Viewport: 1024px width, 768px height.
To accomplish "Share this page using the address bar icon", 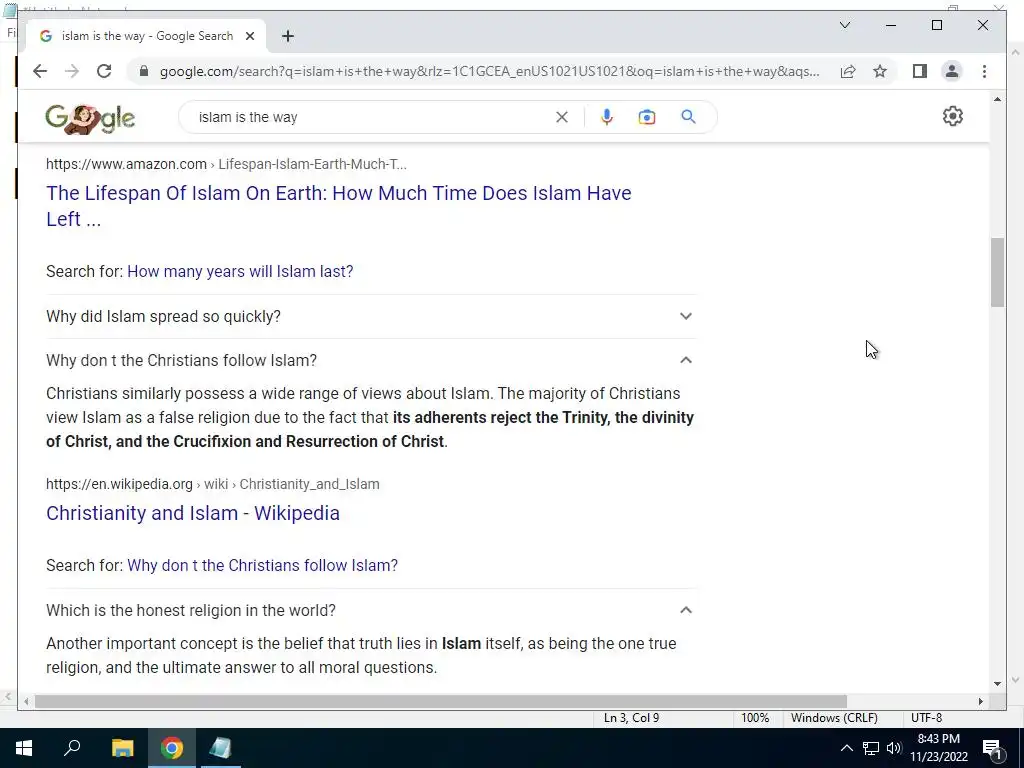I will [x=848, y=71].
